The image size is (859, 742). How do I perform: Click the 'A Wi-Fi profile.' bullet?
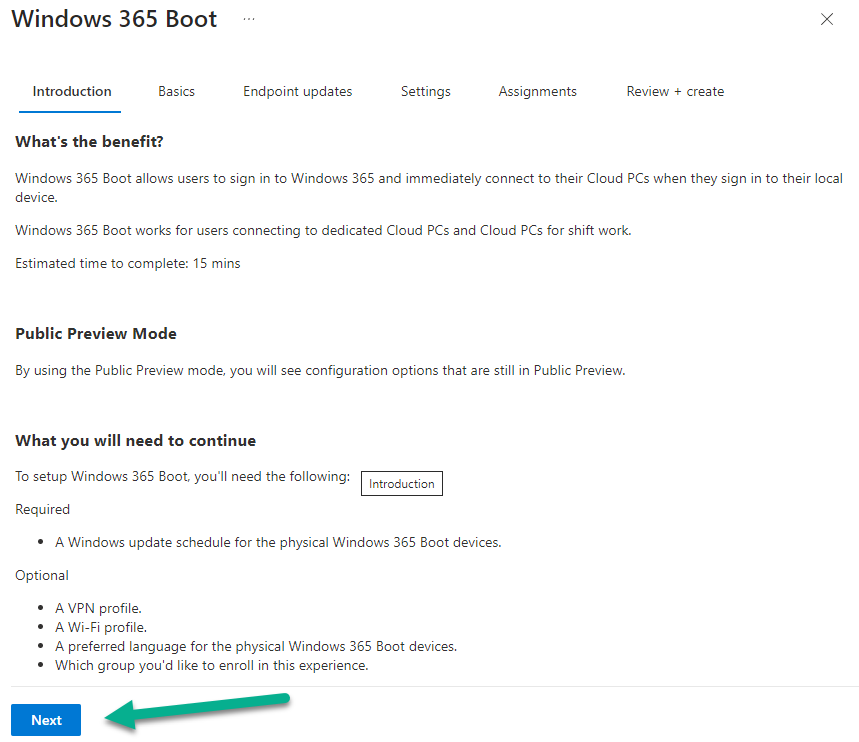[101, 627]
